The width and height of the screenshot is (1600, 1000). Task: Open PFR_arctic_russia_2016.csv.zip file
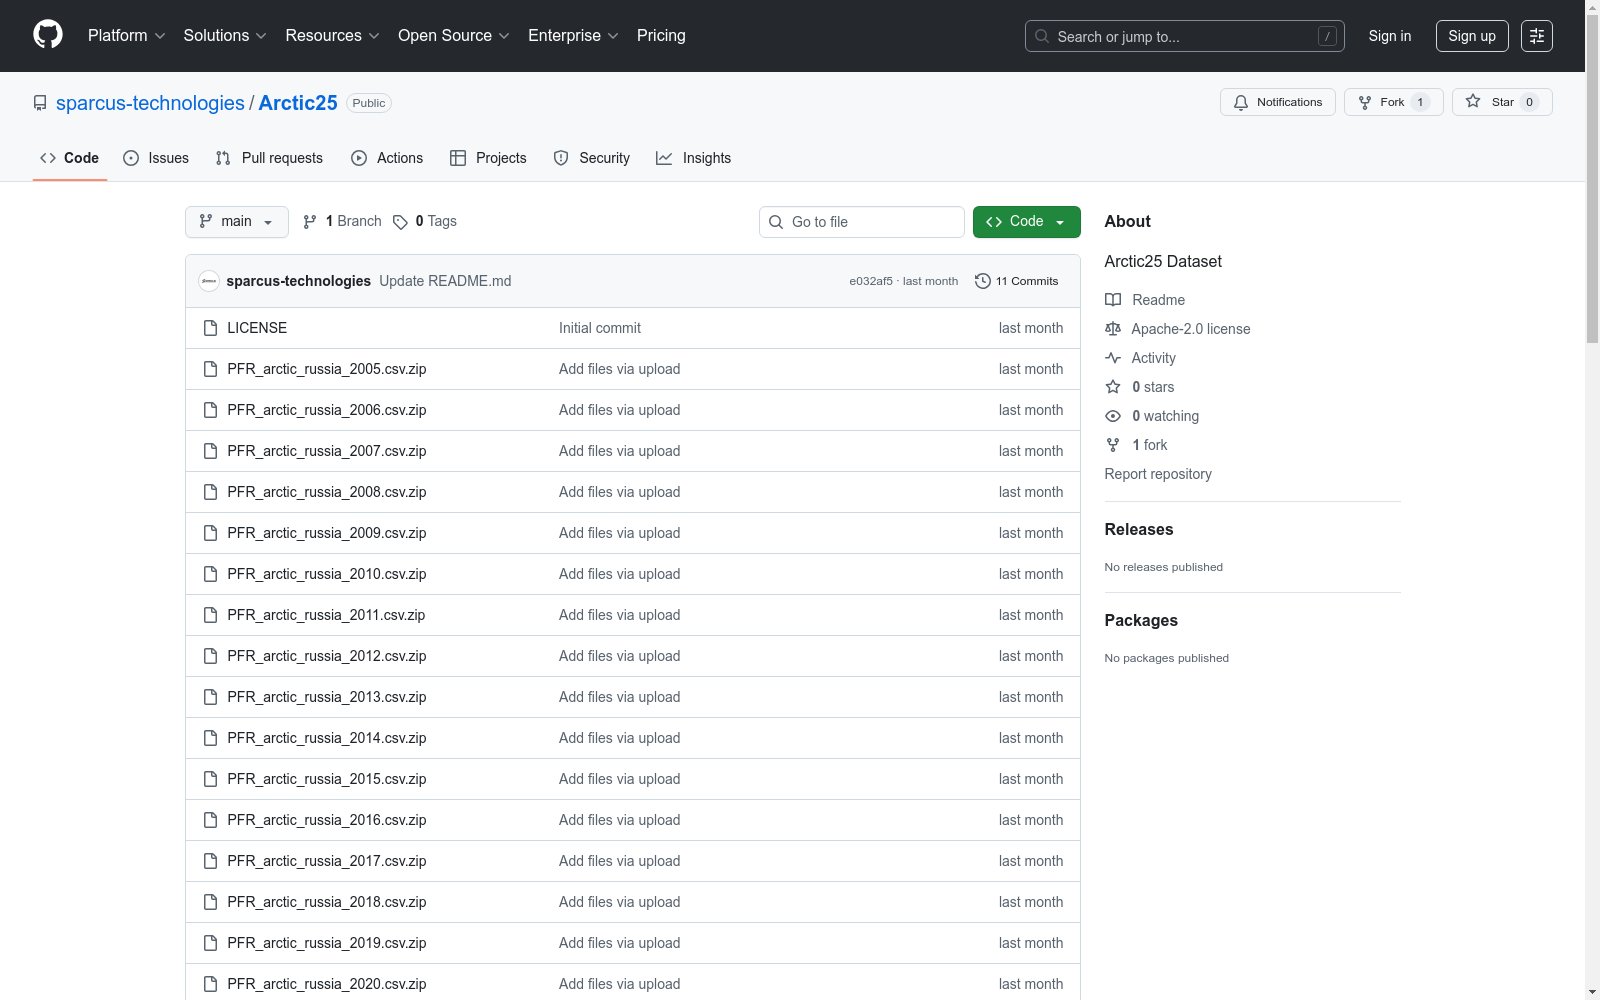(x=327, y=820)
